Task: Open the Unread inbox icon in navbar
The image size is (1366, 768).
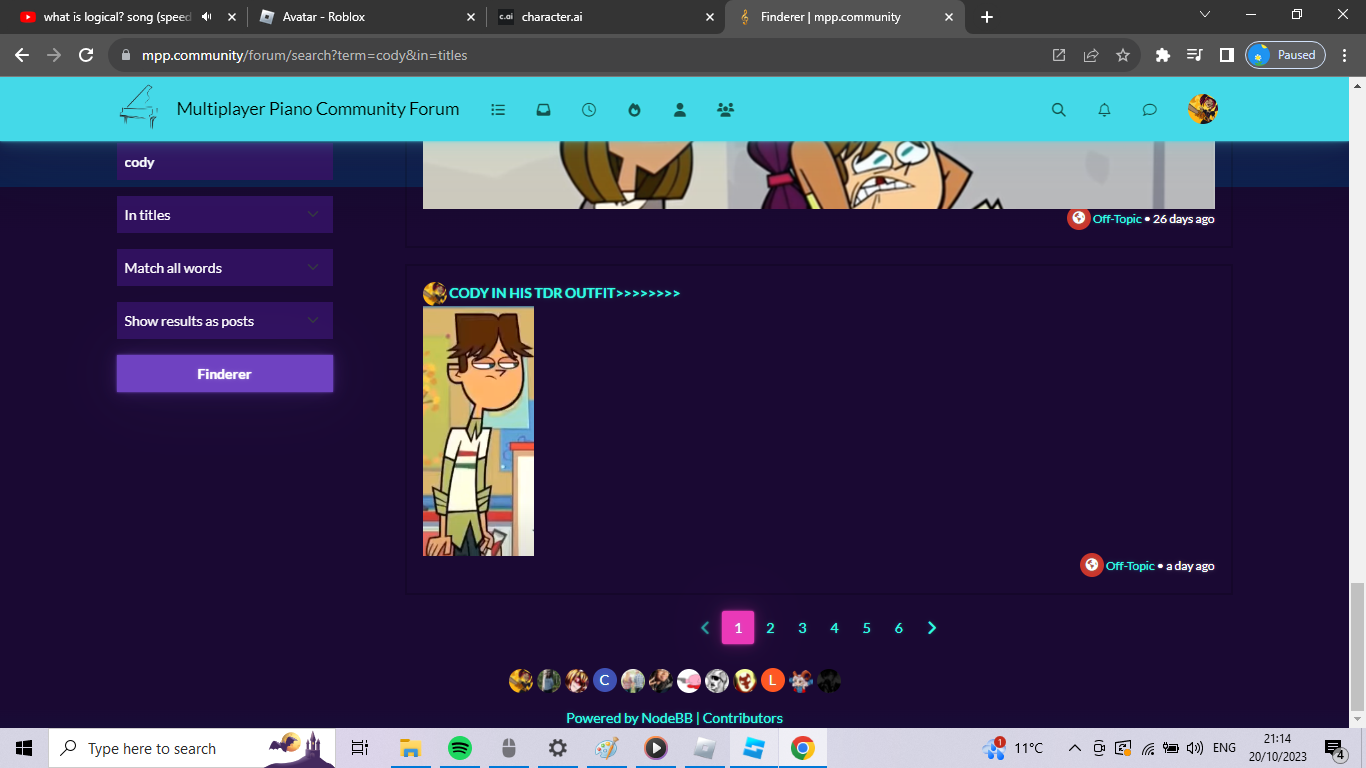Action: [543, 110]
